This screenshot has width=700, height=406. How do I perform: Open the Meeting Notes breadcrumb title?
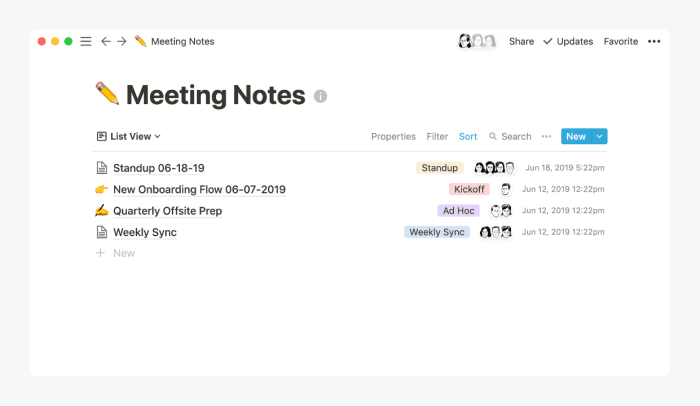point(183,42)
